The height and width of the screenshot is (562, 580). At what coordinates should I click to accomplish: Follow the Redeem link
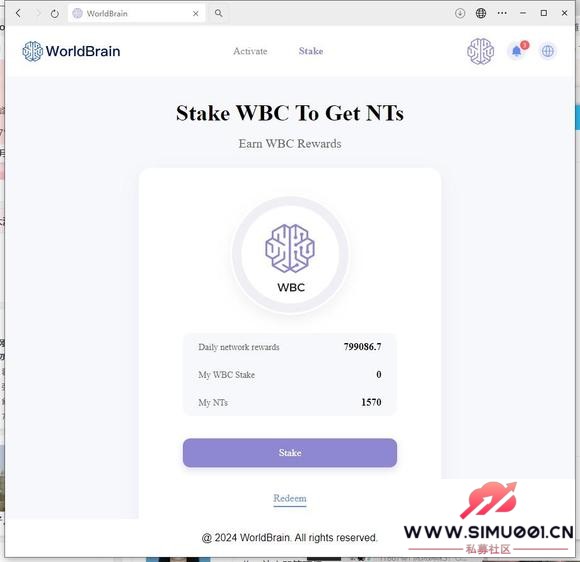290,498
